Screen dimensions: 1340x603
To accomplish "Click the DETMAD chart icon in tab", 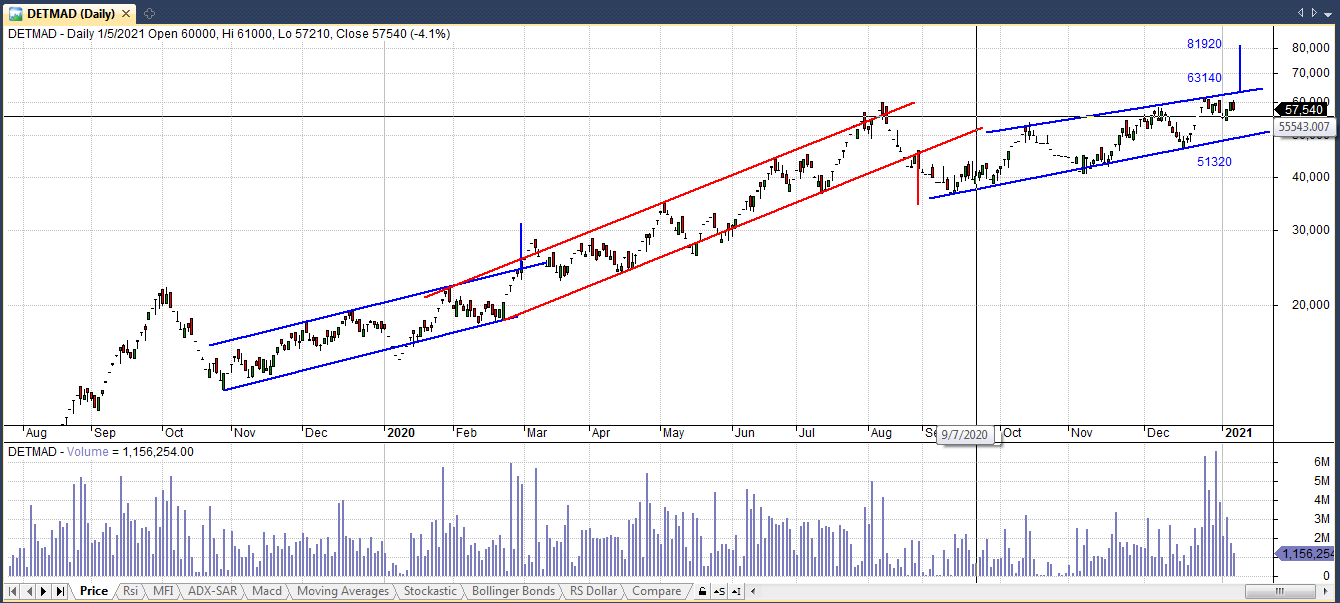I will [x=16, y=13].
